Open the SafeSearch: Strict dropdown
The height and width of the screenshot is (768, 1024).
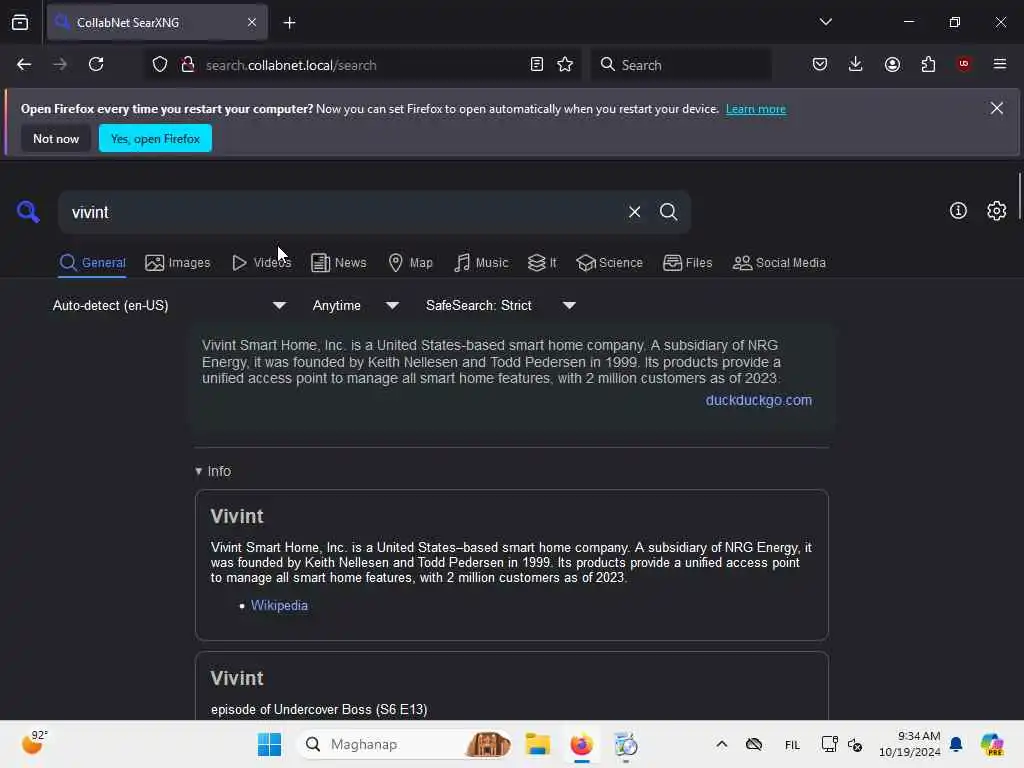(500, 305)
